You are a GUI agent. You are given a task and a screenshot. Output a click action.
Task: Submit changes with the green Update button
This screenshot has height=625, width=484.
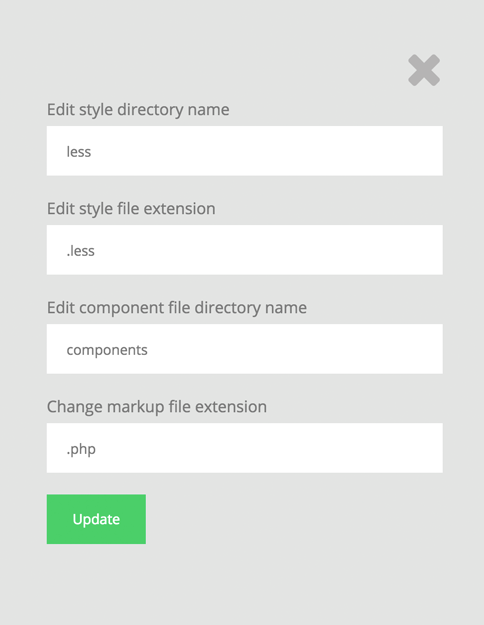click(x=96, y=519)
